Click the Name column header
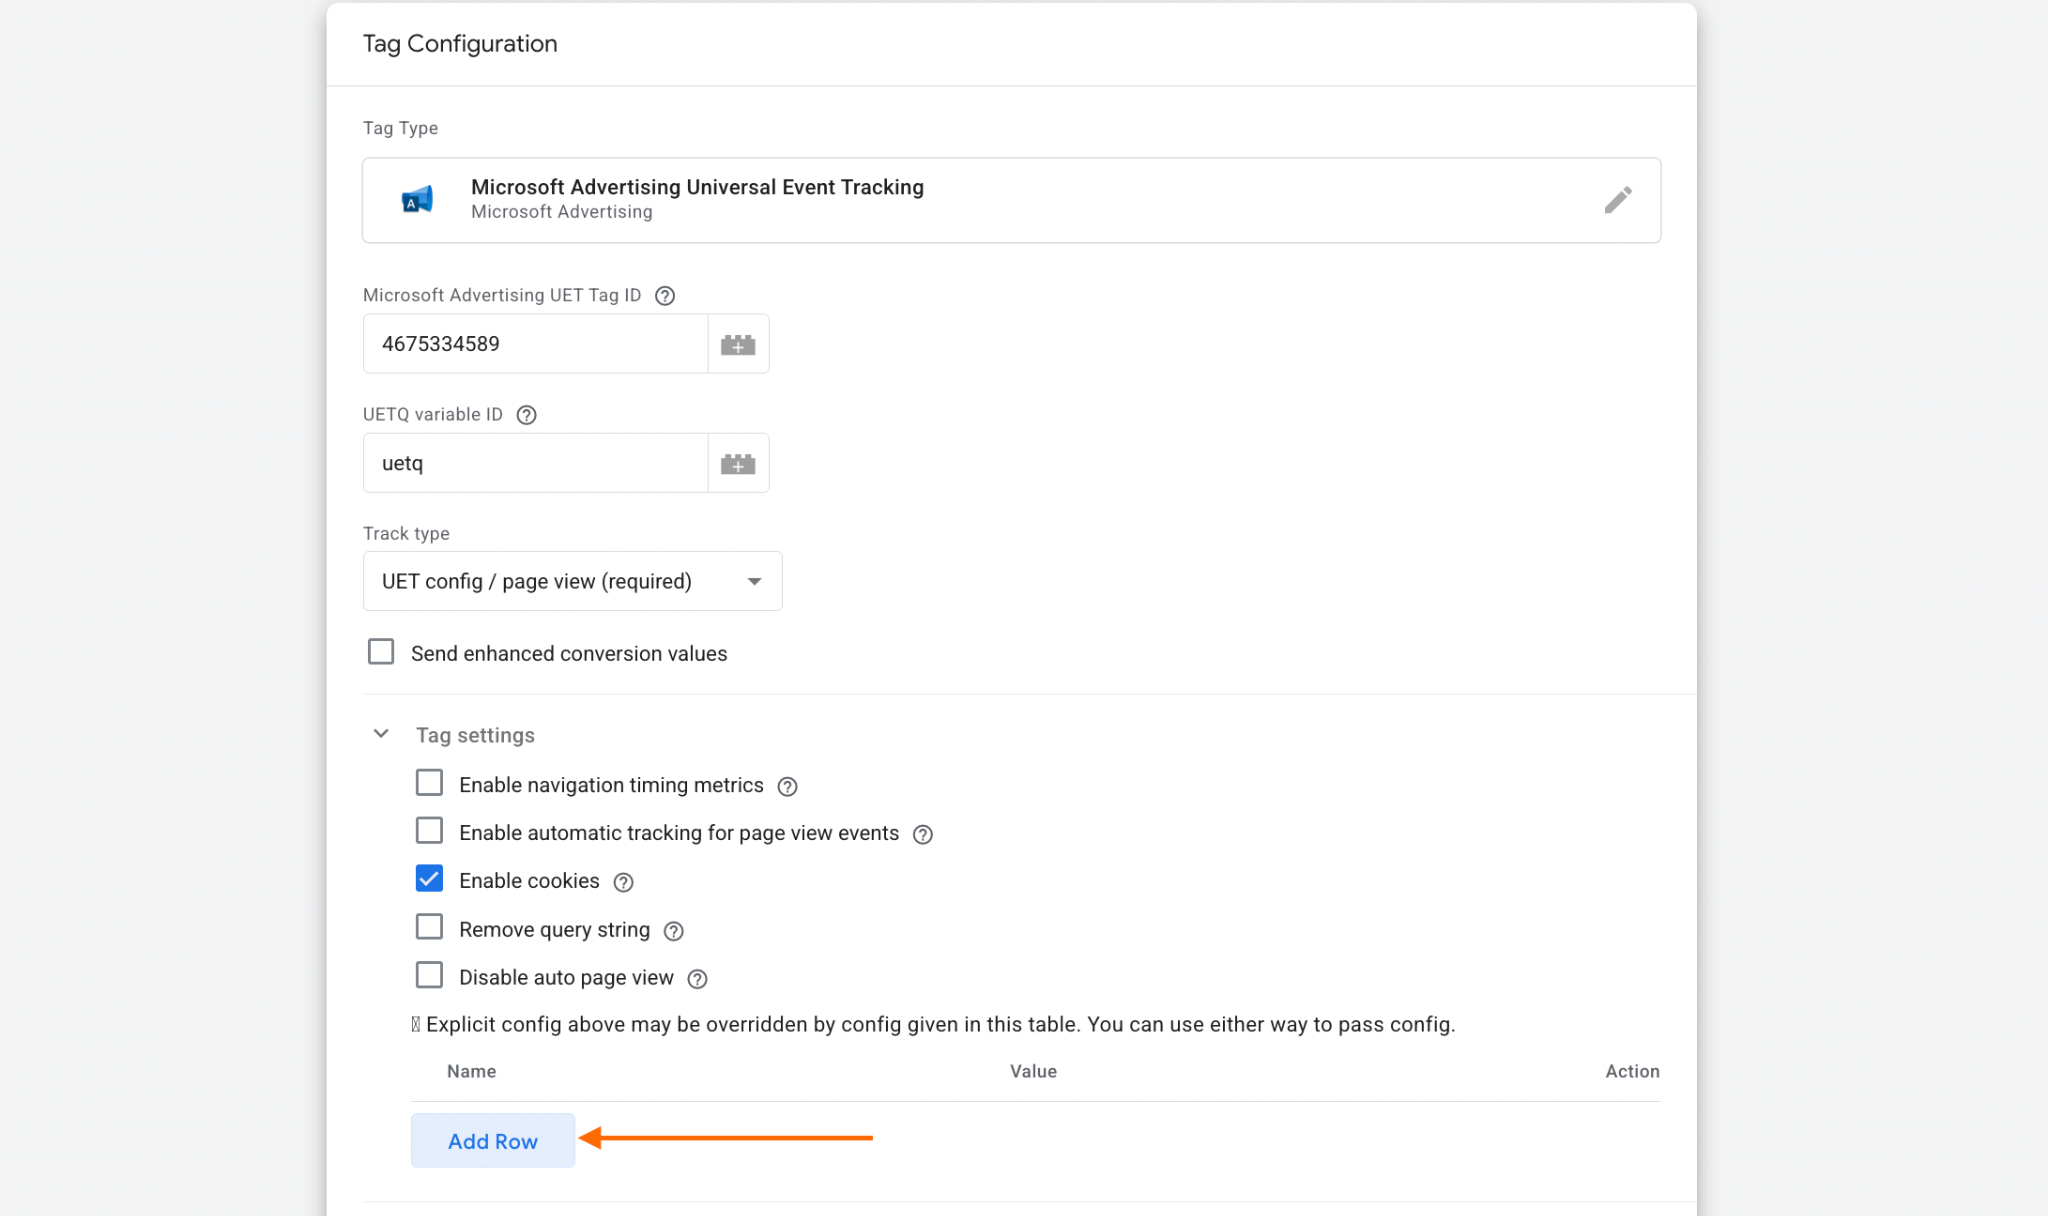 coord(471,1071)
